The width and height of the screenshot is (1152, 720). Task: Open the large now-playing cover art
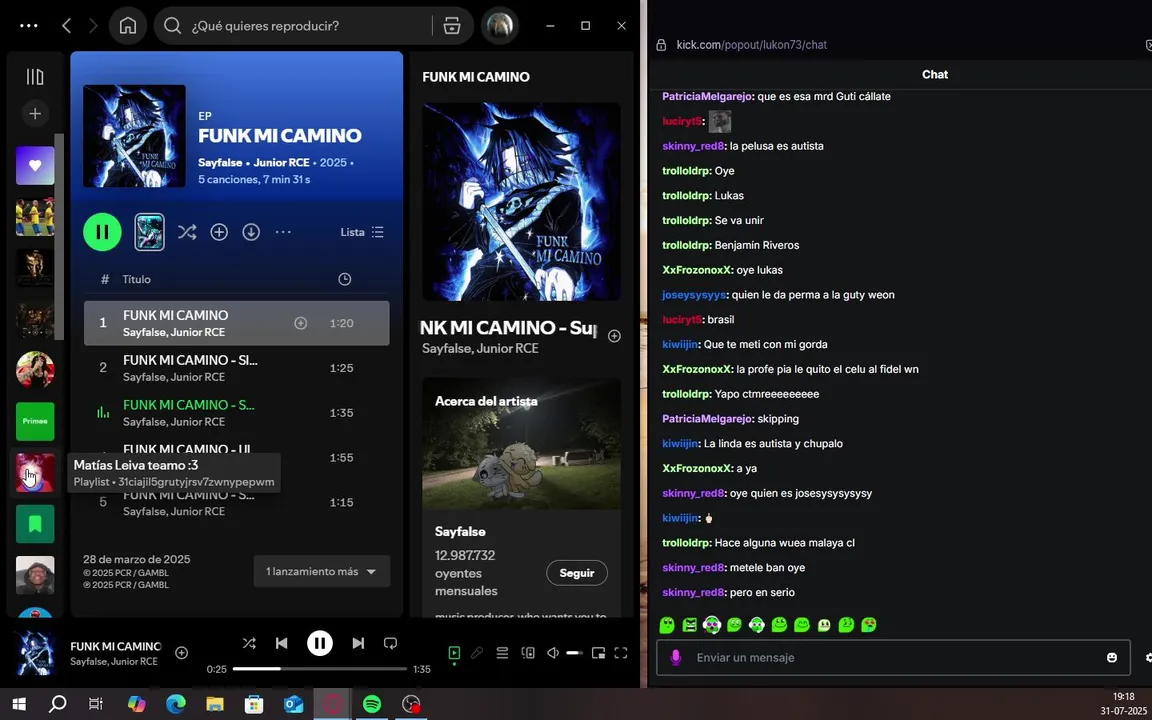(x=522, y=201)
